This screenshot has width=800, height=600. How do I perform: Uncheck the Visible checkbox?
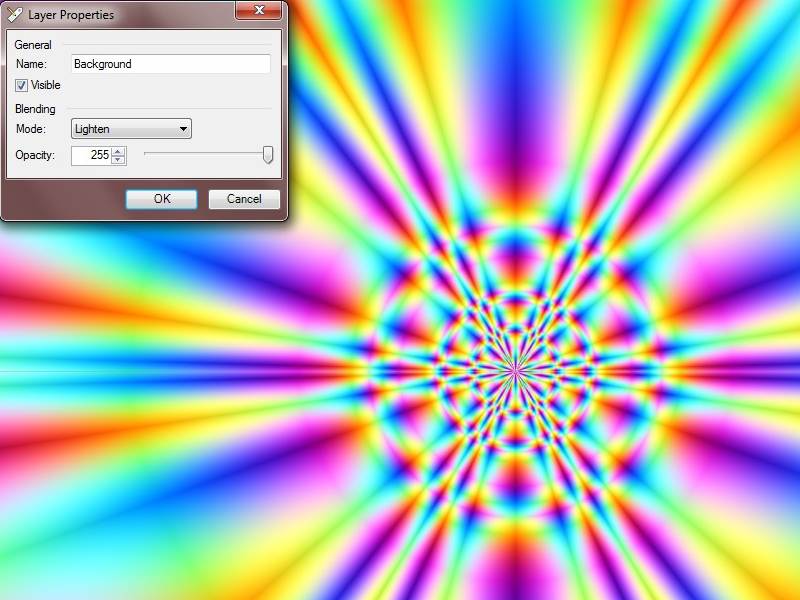click(x=21, y=85)
